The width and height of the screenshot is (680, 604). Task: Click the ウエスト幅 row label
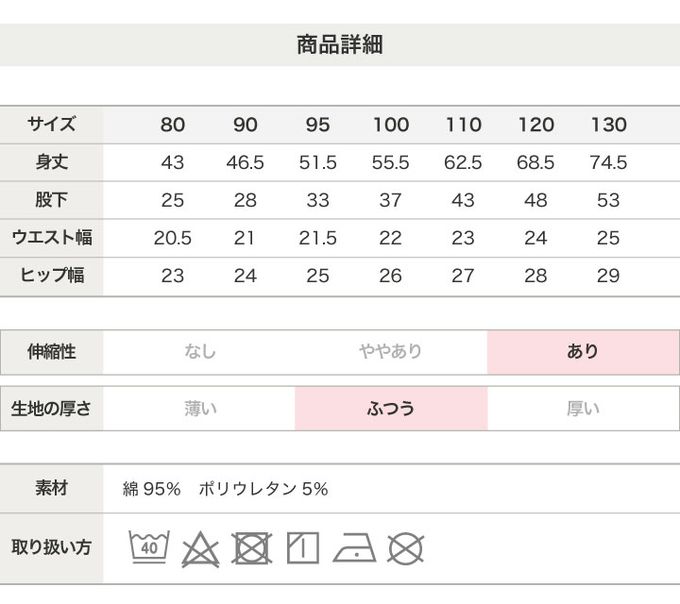point(51,238)
